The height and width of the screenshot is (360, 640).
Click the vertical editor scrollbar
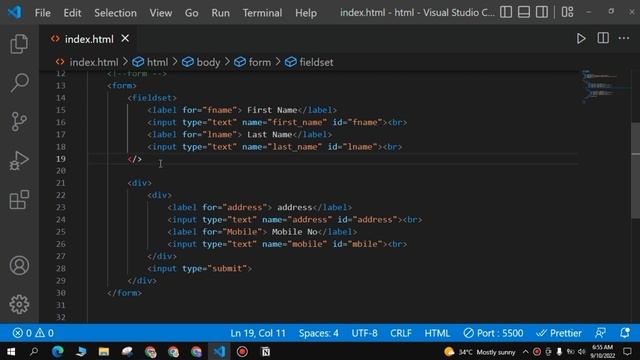point(636,171)
